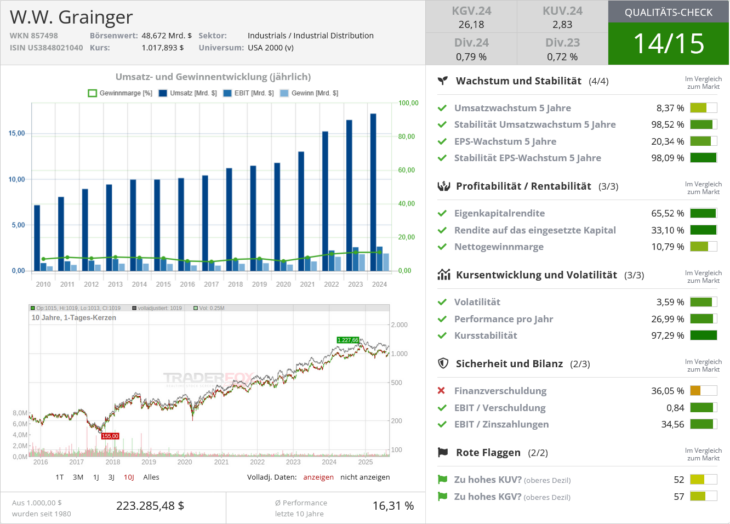Click the Kurs value 1.017,893 $

click(162, 47)
